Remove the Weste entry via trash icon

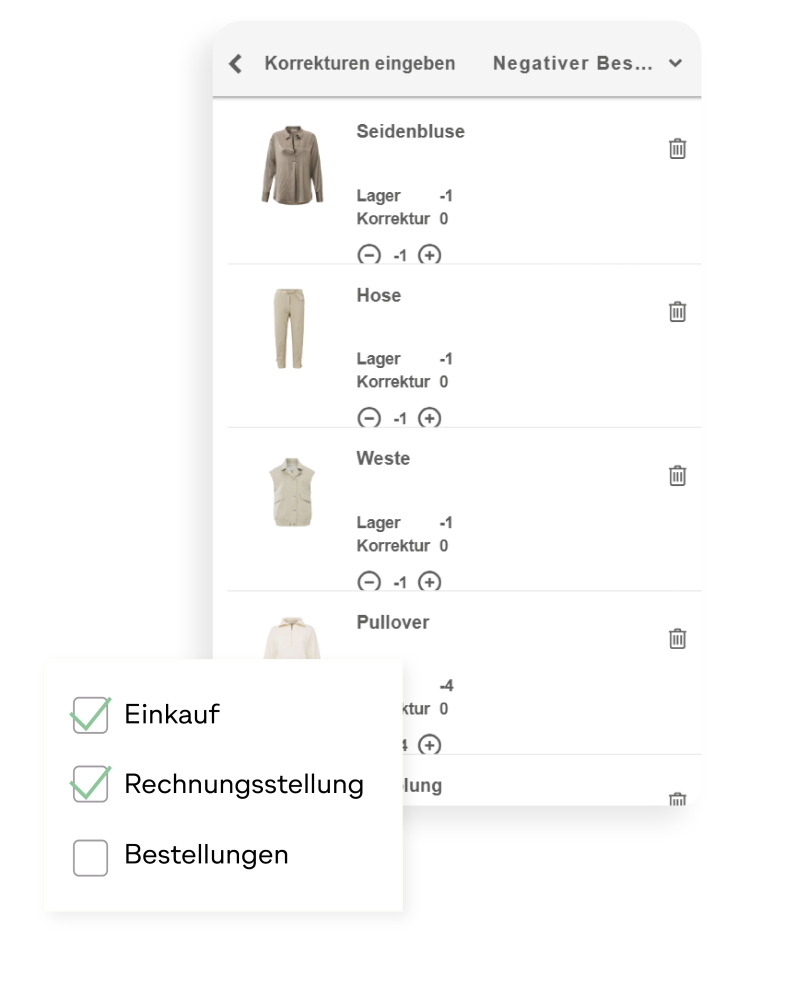pos(677,475)
